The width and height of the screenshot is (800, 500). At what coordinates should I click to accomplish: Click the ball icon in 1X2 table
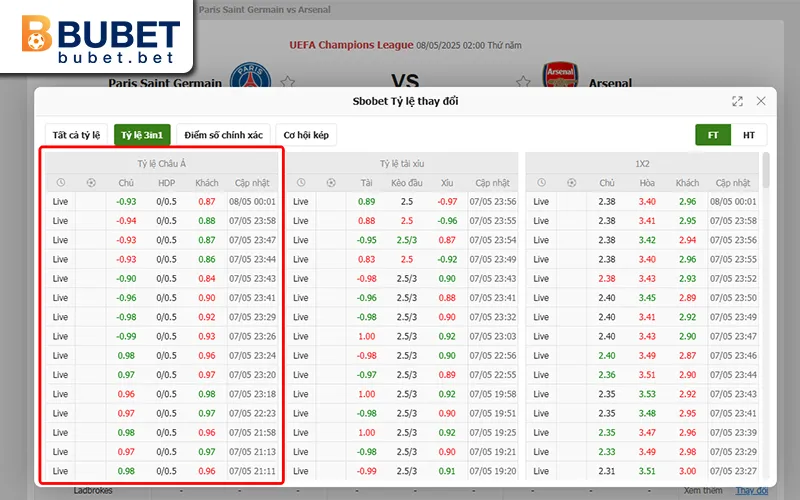(x=571, y=183)
